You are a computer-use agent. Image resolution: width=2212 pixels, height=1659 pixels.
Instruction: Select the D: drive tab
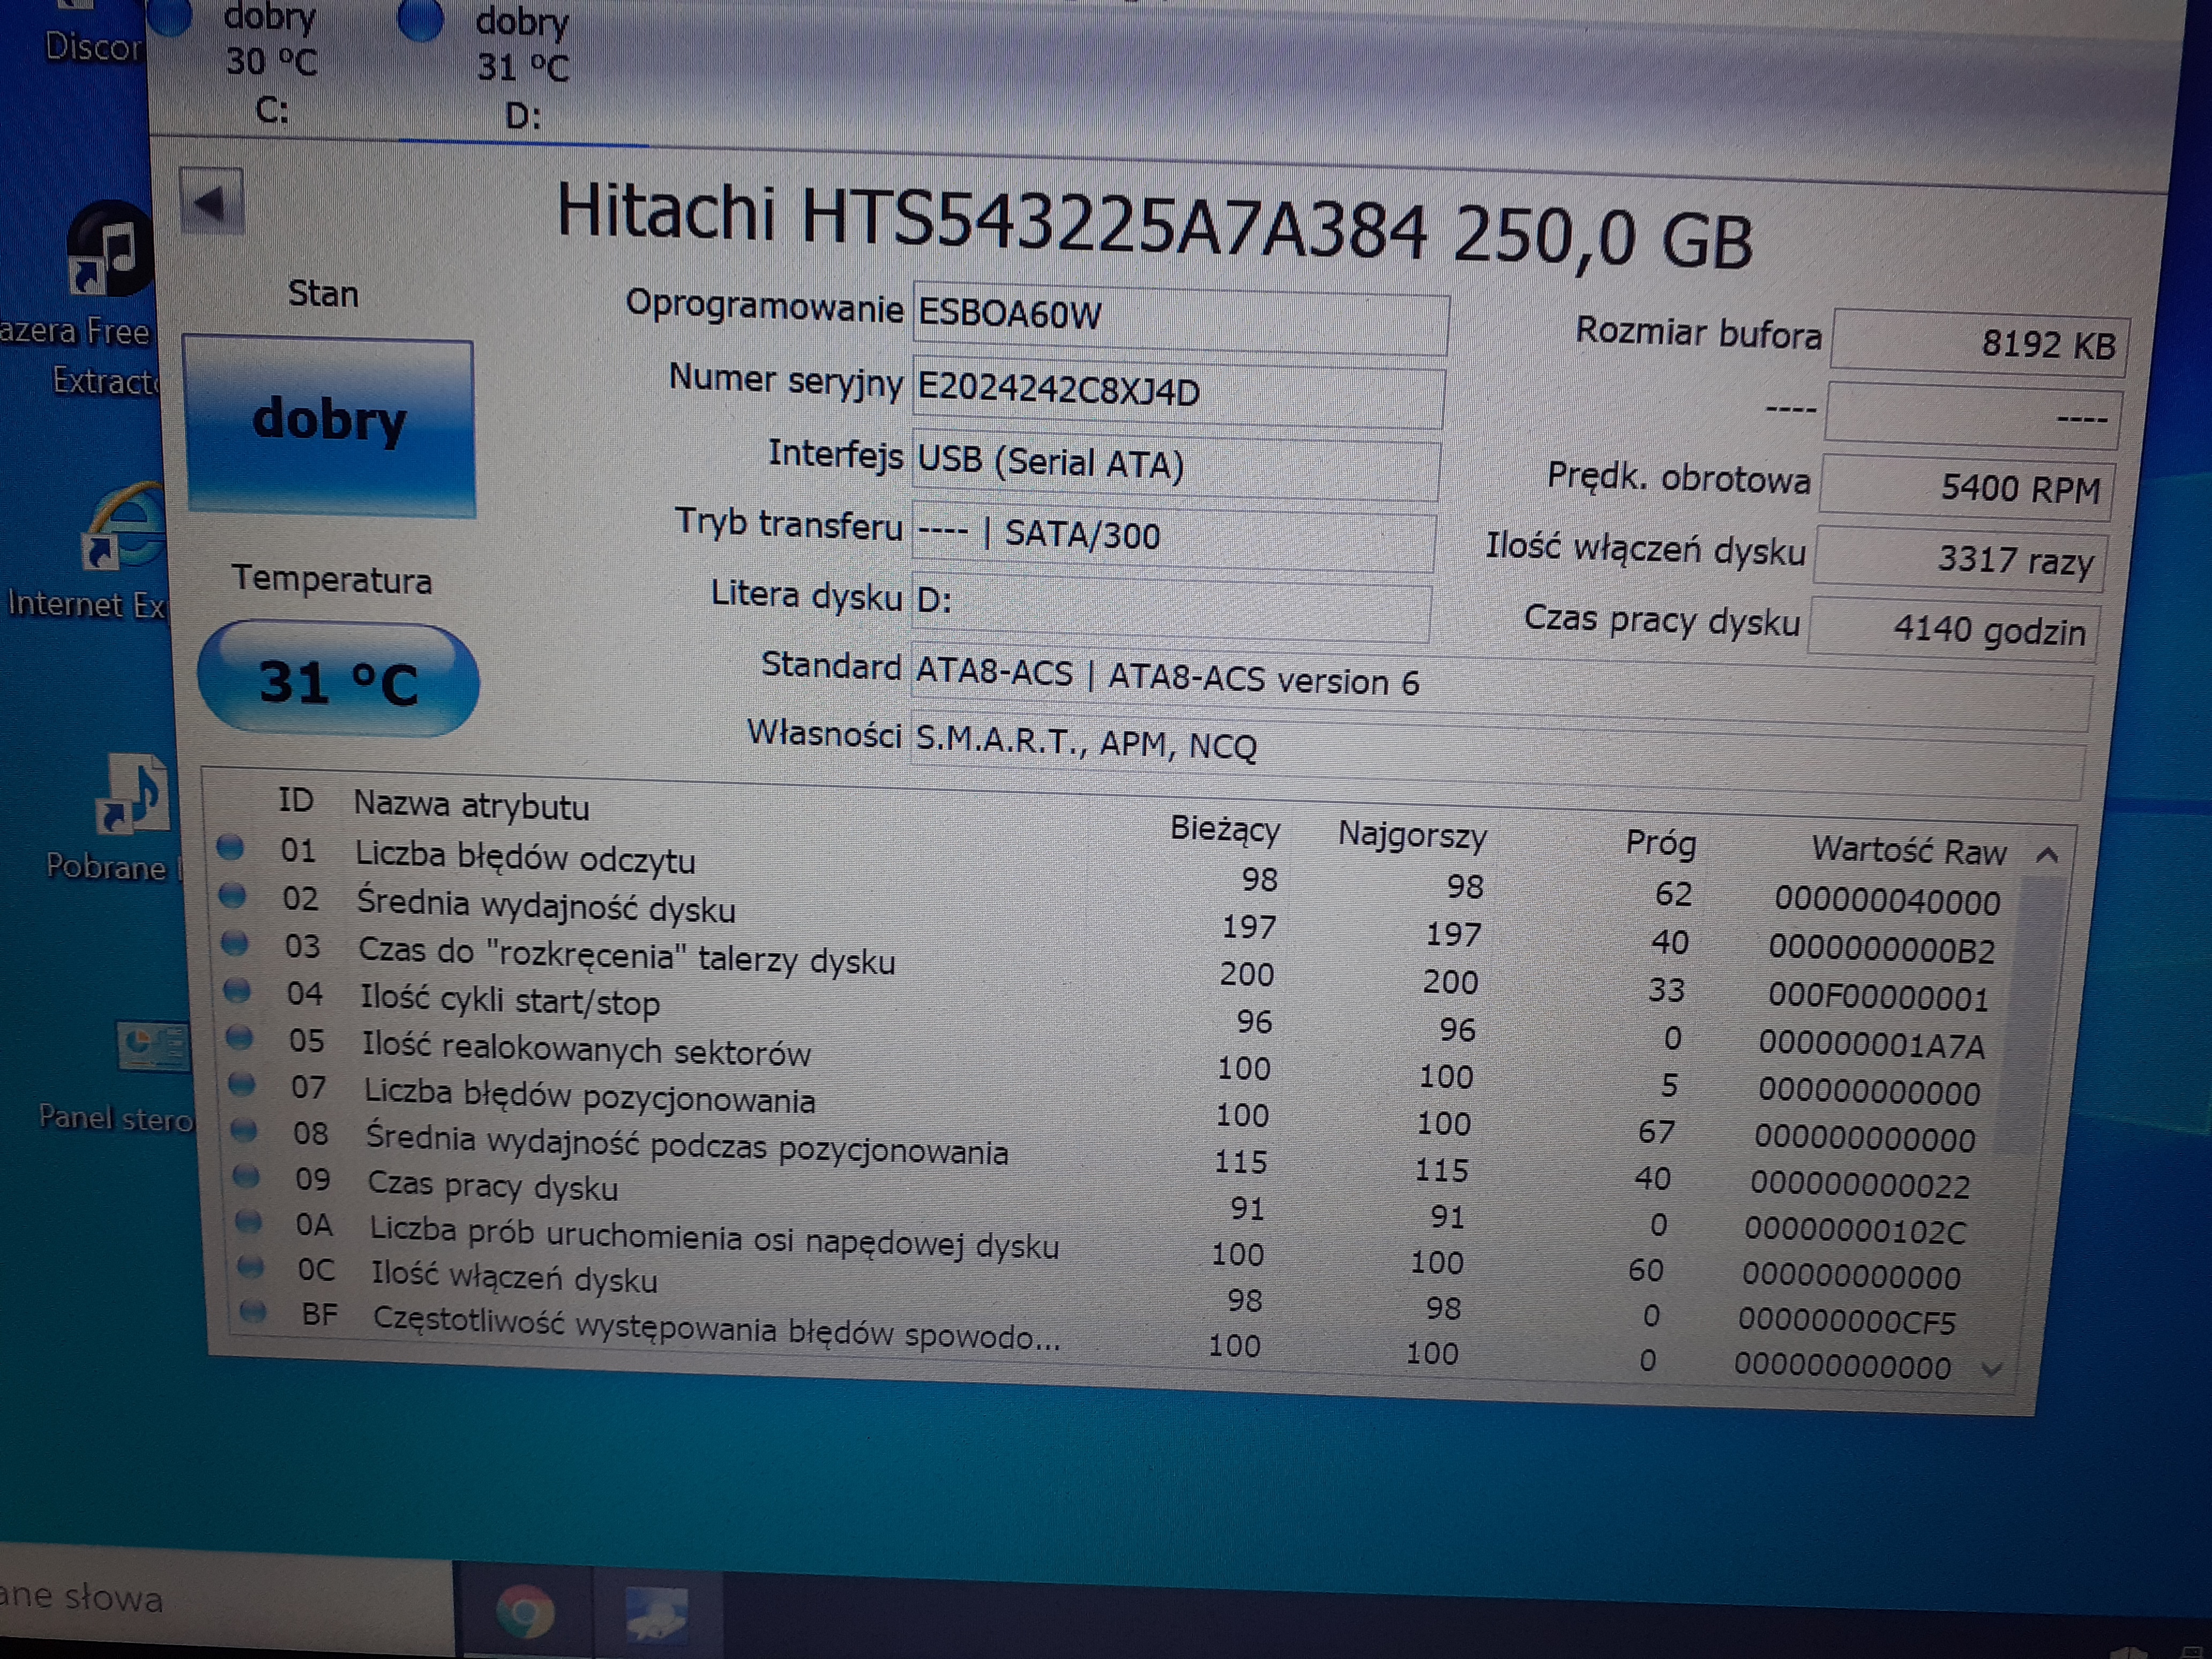click(522, 70)
